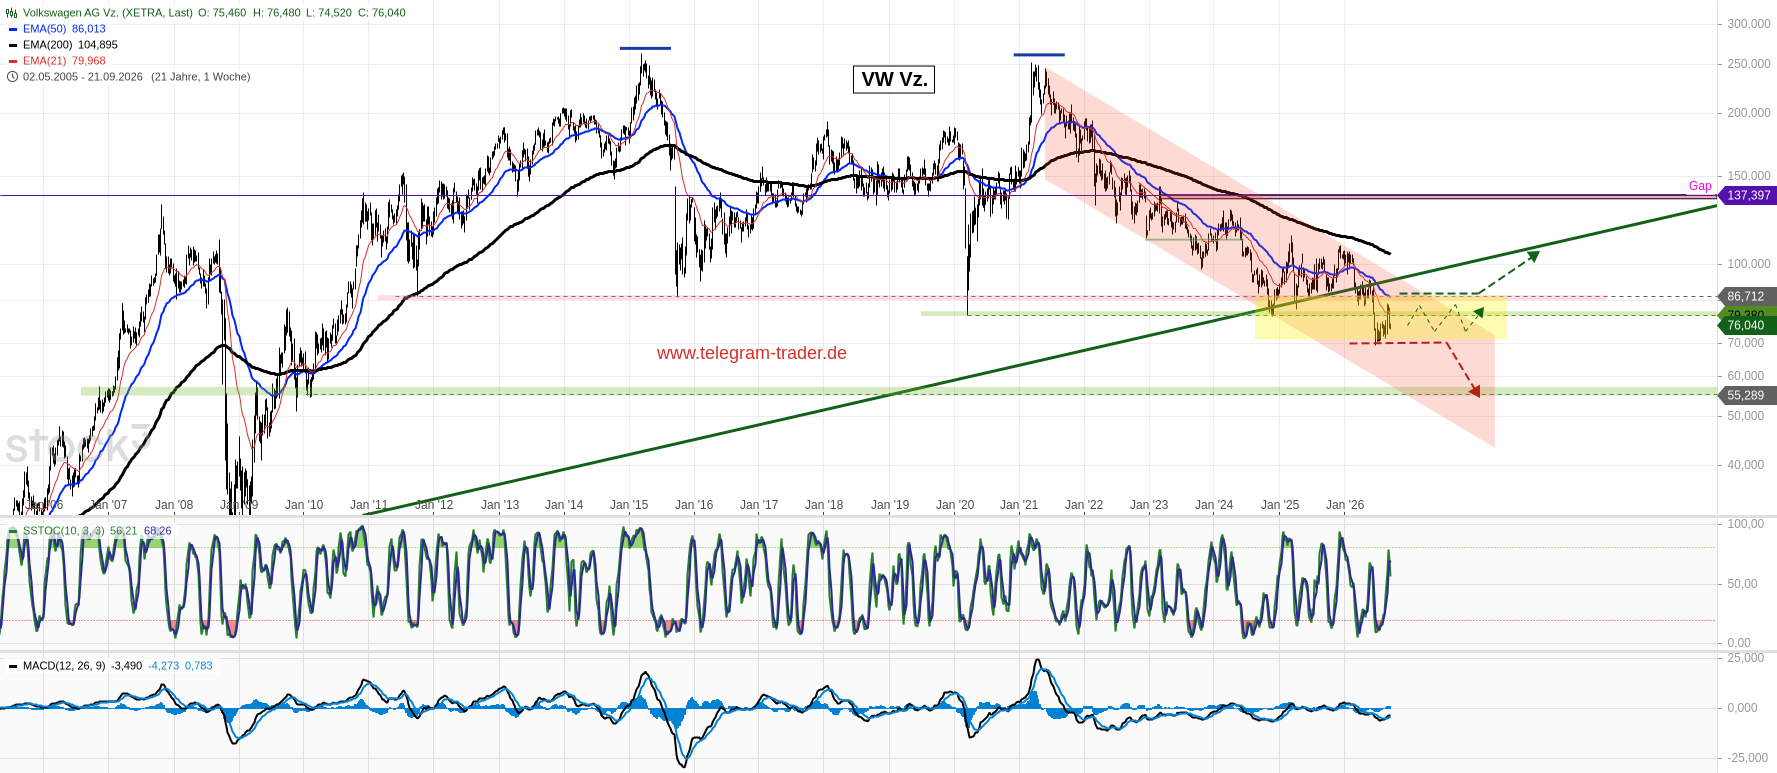This screenshot has height=773, width=1777.
Task: Click the SSTOC(10, 3, 3) indicator legend marker
Action: [13, 531]
